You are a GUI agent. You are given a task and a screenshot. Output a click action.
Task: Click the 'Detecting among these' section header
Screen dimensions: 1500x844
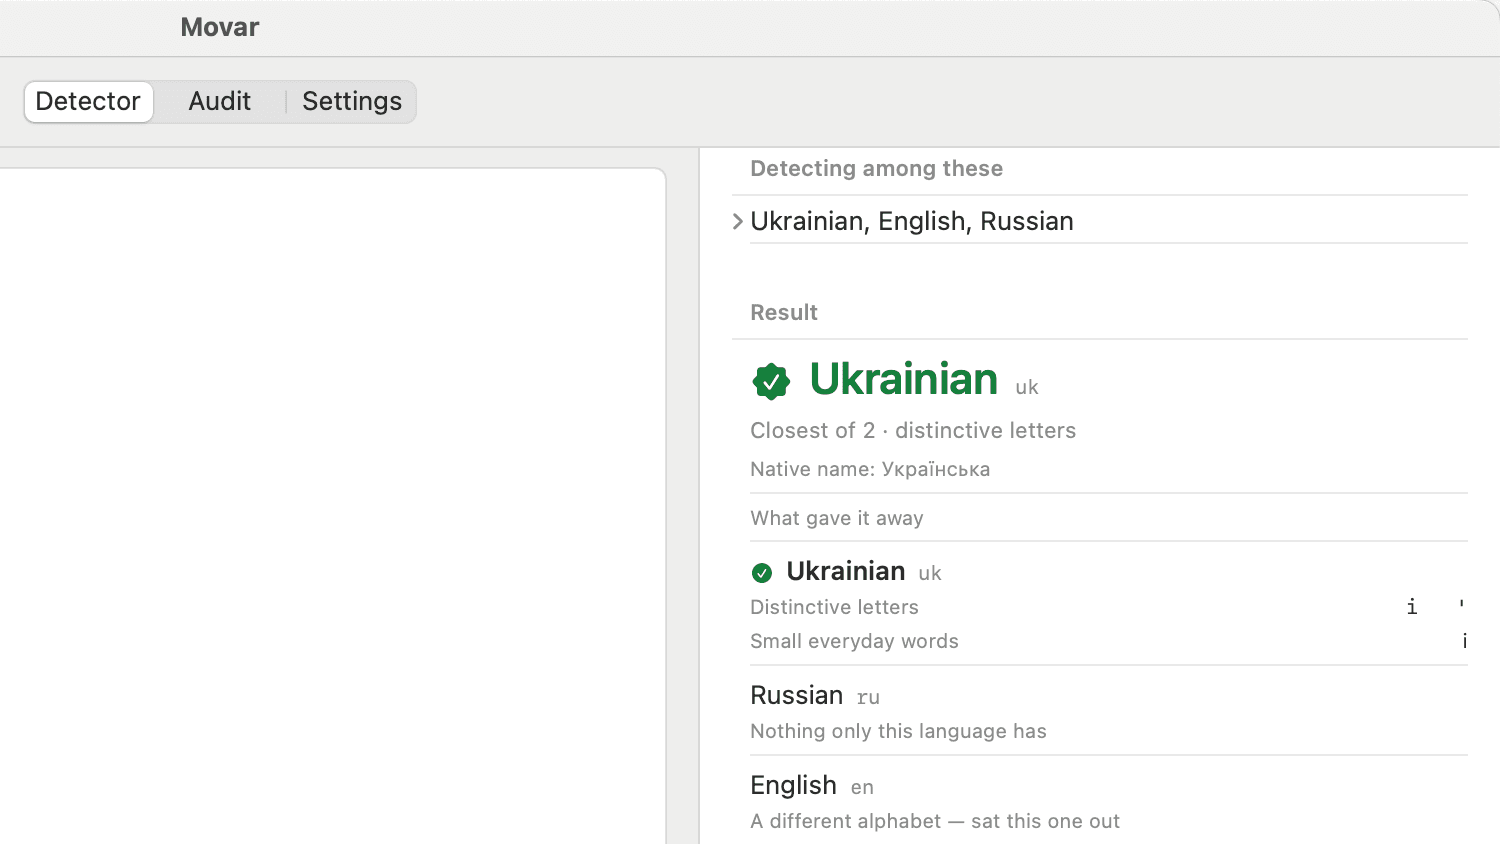877,168
